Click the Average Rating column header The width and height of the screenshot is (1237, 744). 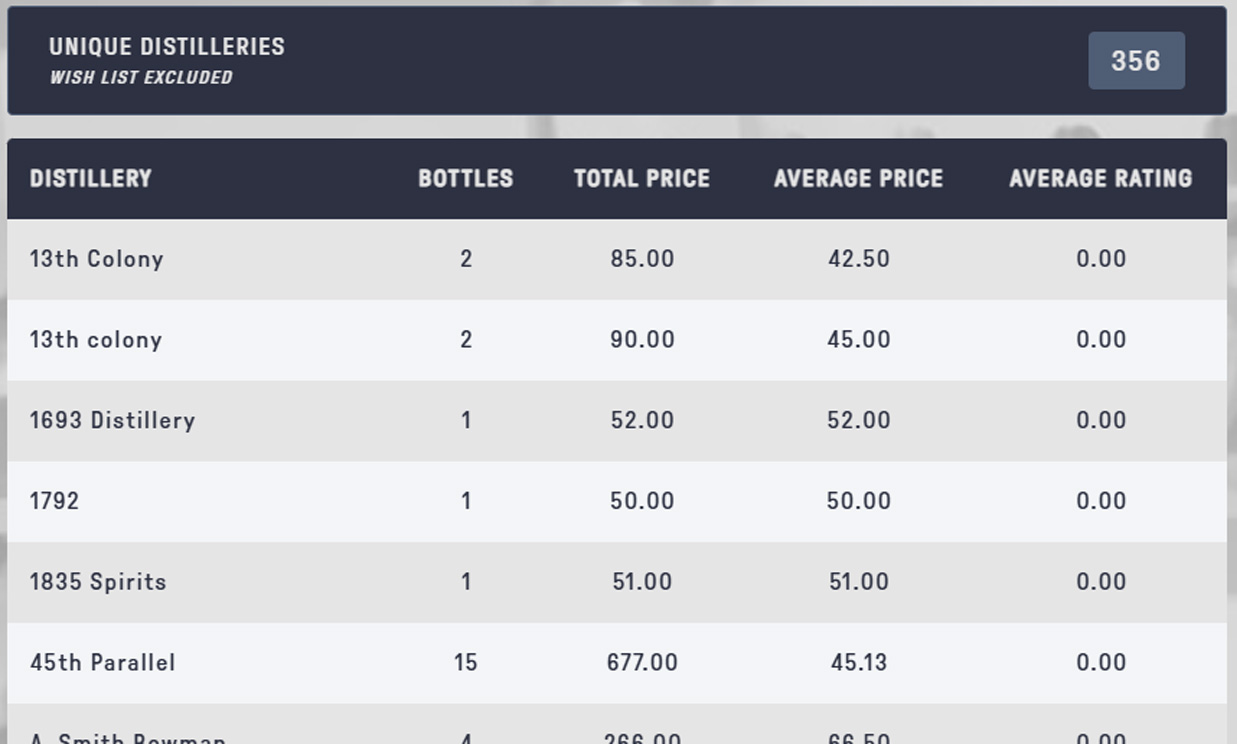[x=1100, y=179]
